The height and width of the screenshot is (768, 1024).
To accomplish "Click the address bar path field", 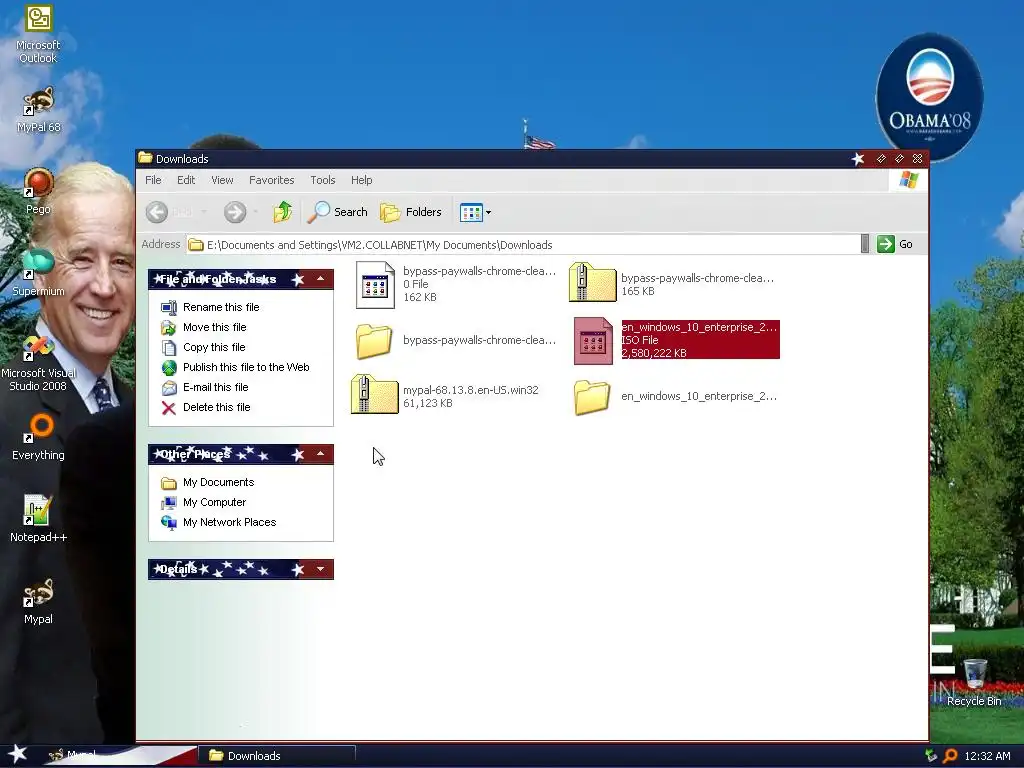I will coord(523,245).
